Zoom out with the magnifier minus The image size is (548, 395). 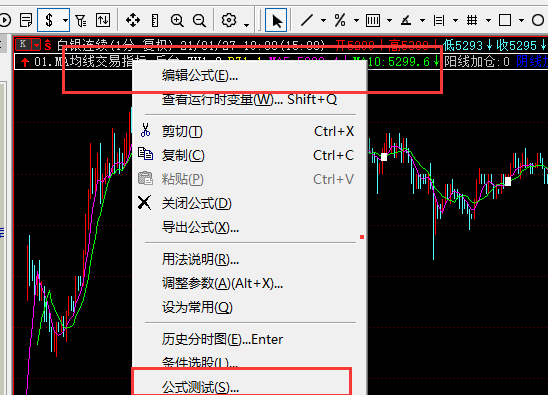[x=200, y=20]
